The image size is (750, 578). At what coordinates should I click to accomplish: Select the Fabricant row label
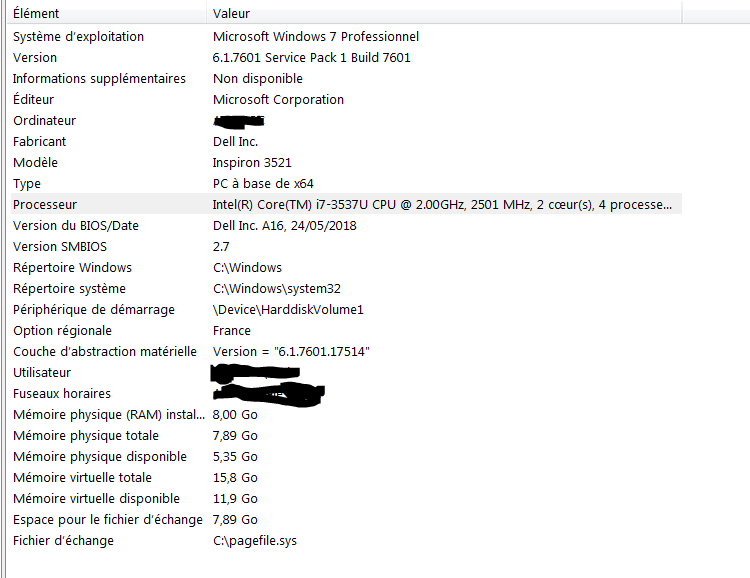click(x=40, y=142)
